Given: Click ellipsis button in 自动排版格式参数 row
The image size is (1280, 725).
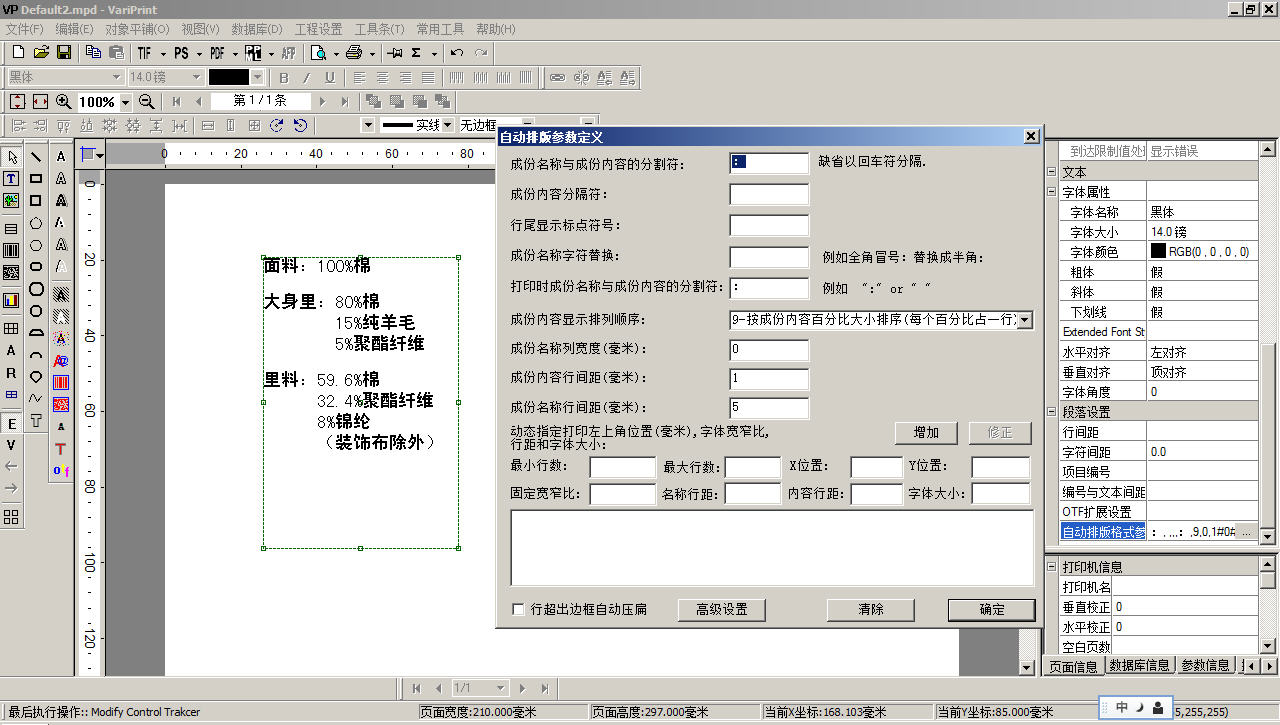Looking at the screenshot, I should click(1246, 532).
